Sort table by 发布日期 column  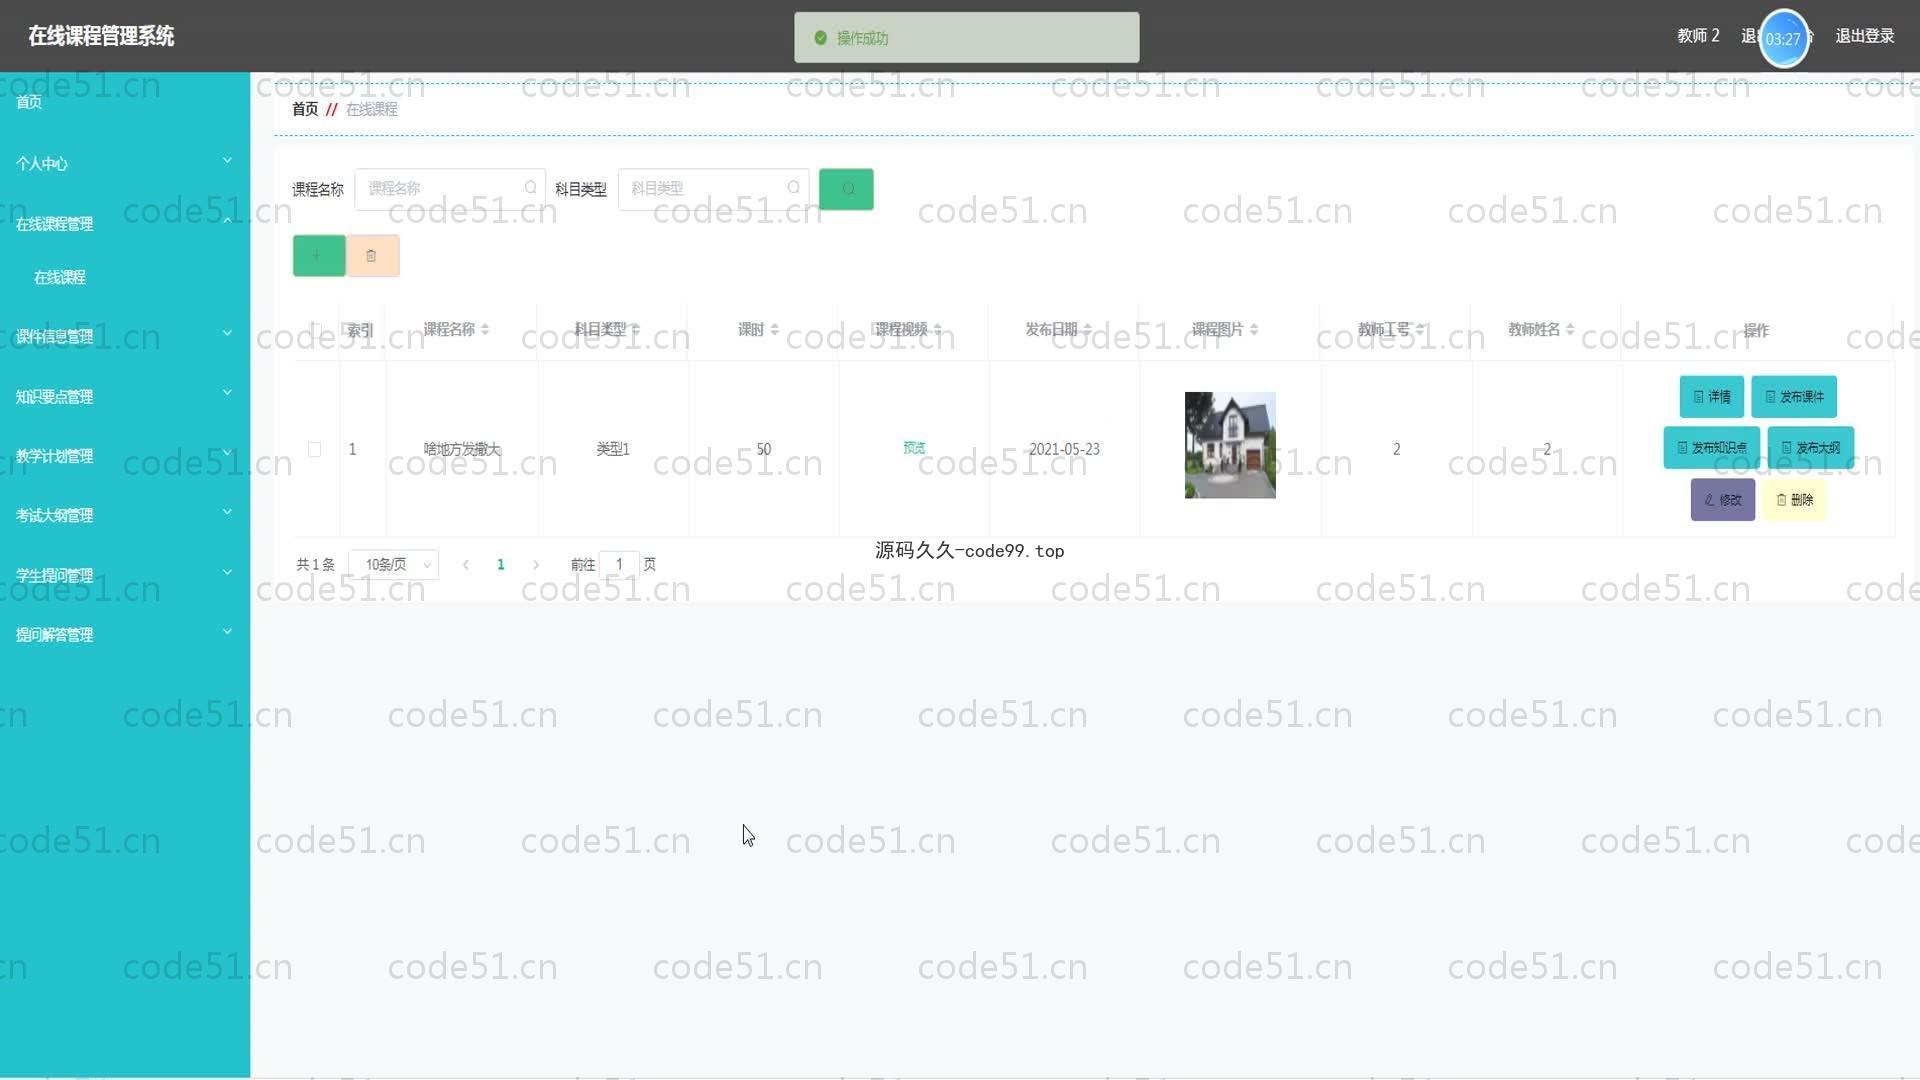tap(1087, 329)
